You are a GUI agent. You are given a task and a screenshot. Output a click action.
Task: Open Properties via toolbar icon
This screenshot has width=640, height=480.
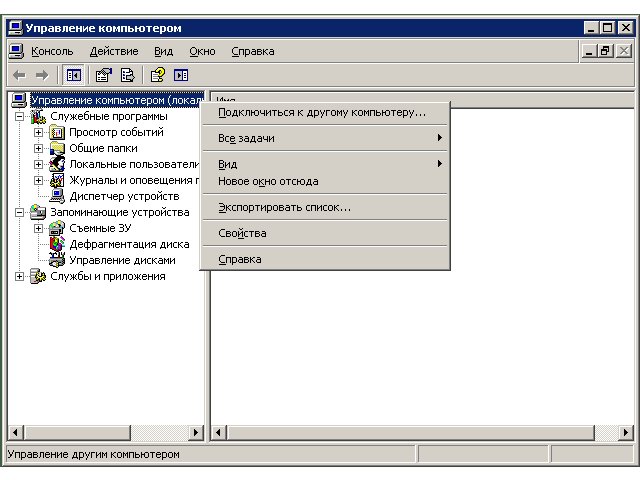click(x=104, y=75)
